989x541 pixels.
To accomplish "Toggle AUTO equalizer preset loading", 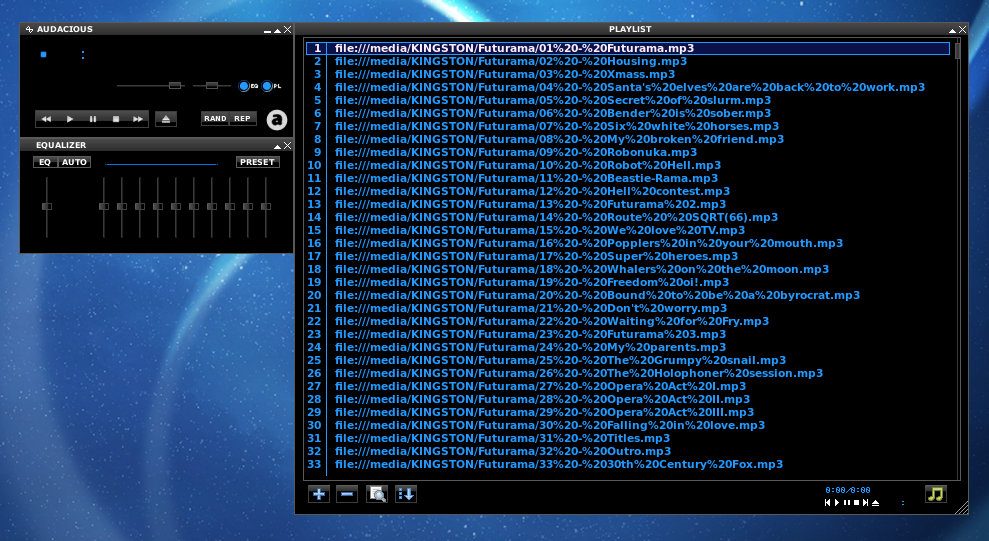I will coord(74,162).
